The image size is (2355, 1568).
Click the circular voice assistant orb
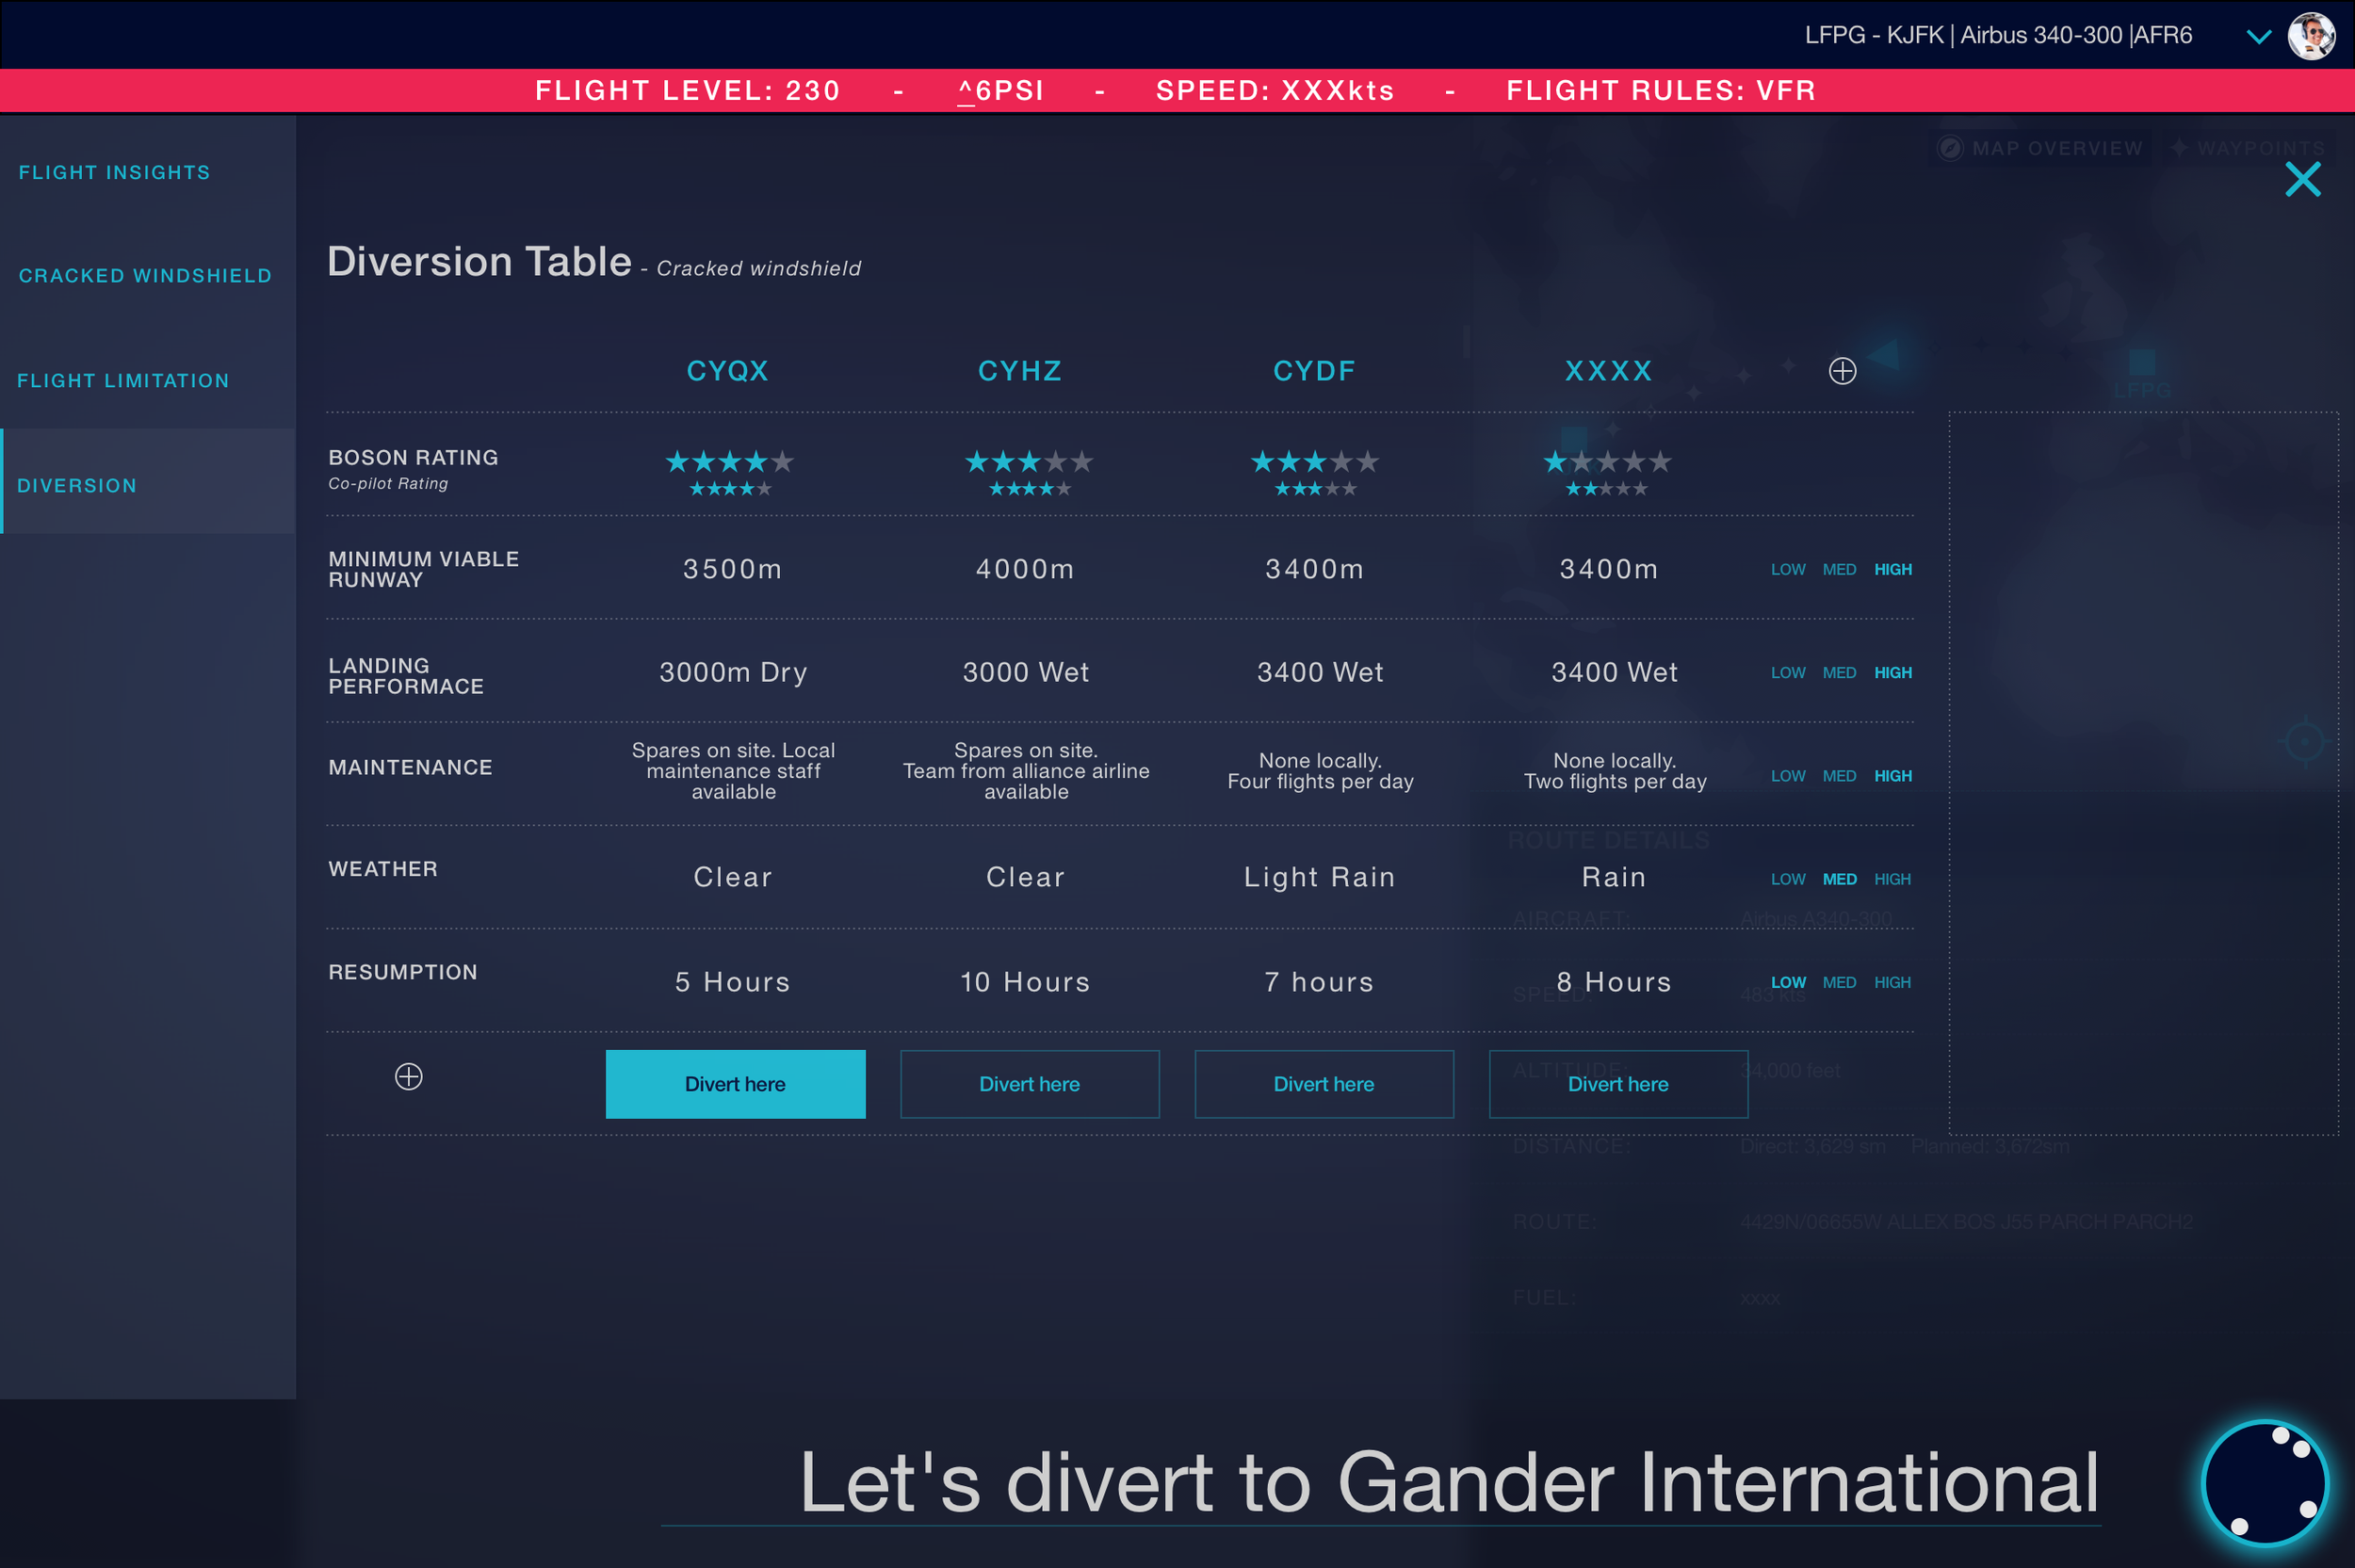click(x=2265, y=1482)
